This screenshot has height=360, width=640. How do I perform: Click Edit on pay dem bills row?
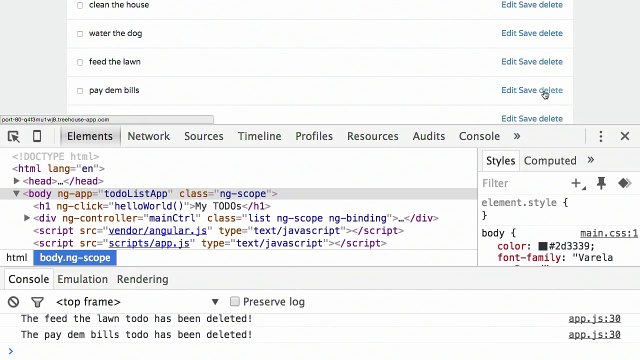[509, 90]
